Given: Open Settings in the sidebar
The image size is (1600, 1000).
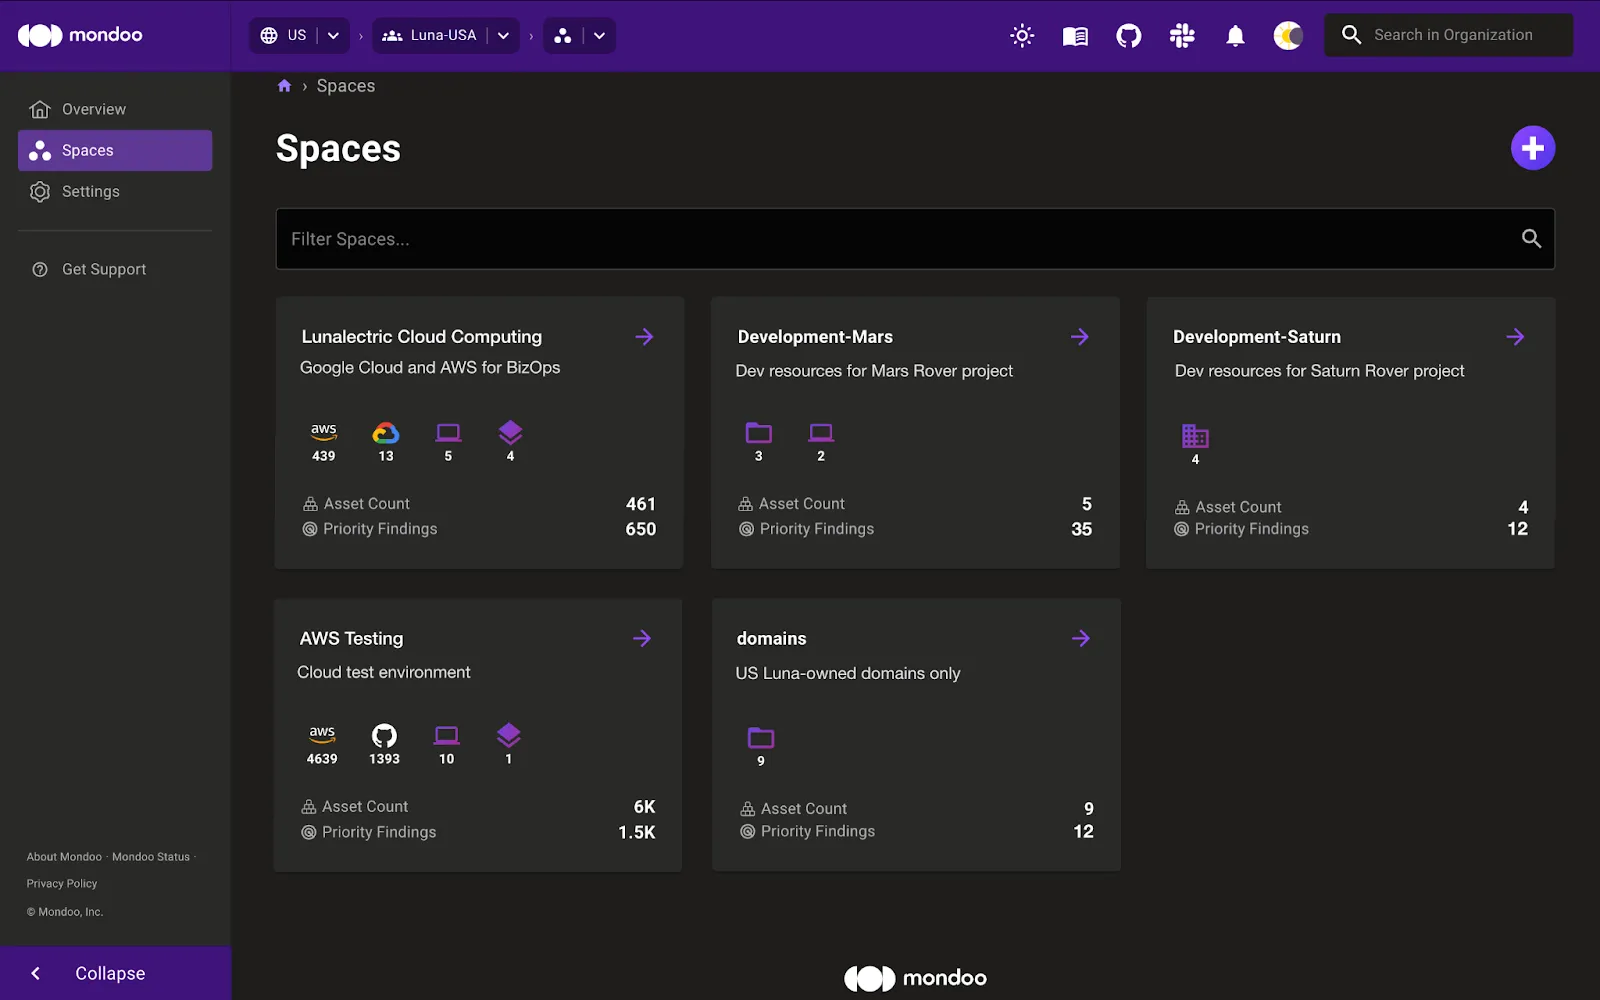Looking at the screenshot, I should coord(115,191).
